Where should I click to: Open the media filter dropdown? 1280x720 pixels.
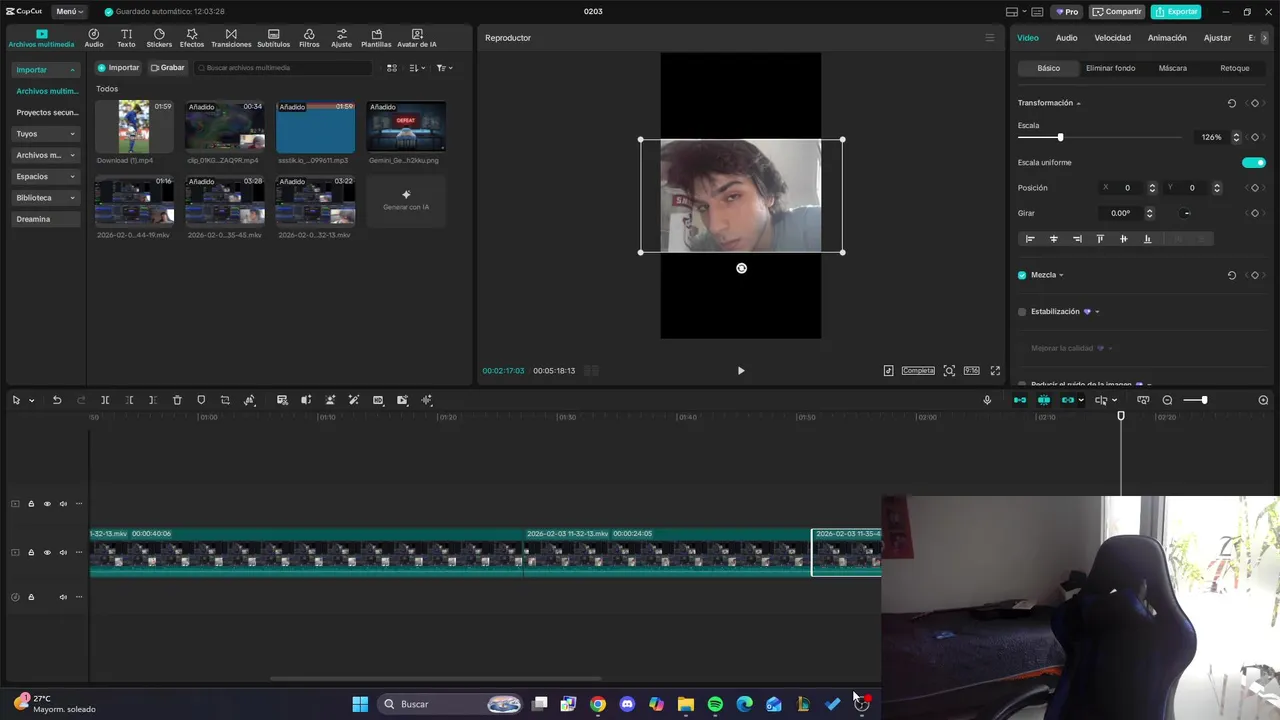(445, 68)
